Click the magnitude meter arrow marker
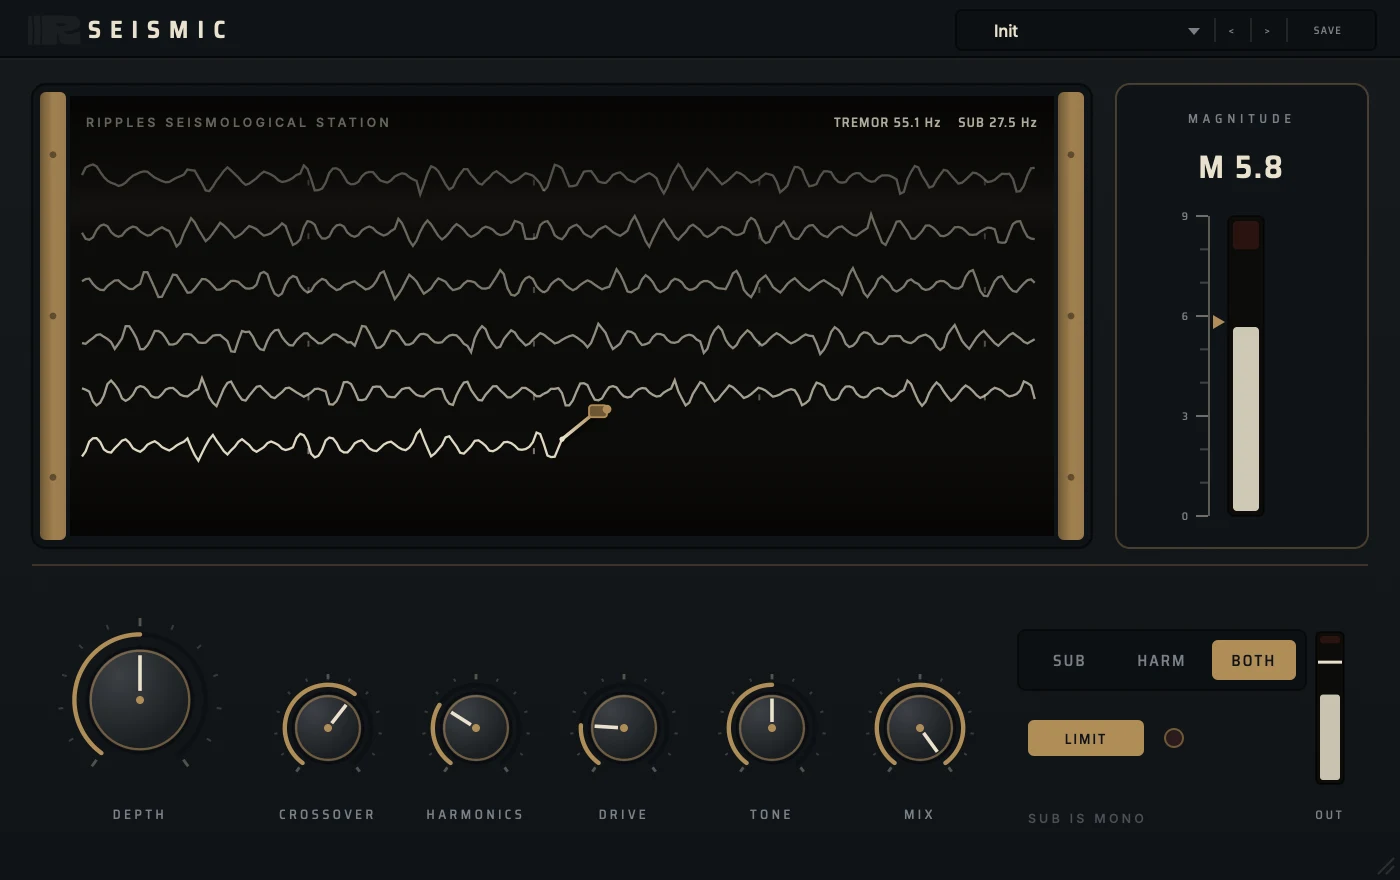This screenshot has height=880, width=1400. pyautogui.click(x=1218, y=322)
